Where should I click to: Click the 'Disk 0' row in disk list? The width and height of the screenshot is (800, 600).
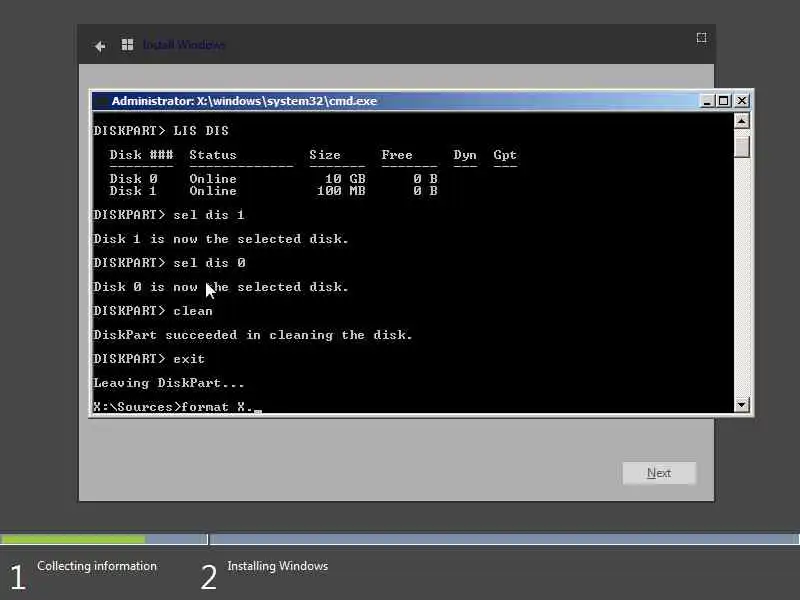click(x=273, y=179)
